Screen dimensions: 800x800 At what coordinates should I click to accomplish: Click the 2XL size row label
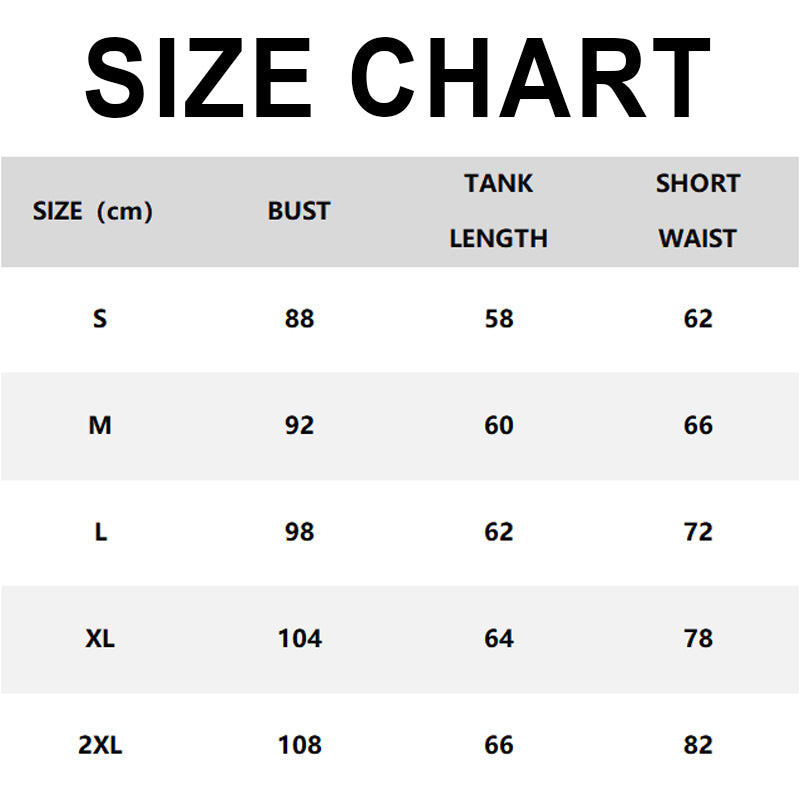pyautogui.click(x=100, y=745)
